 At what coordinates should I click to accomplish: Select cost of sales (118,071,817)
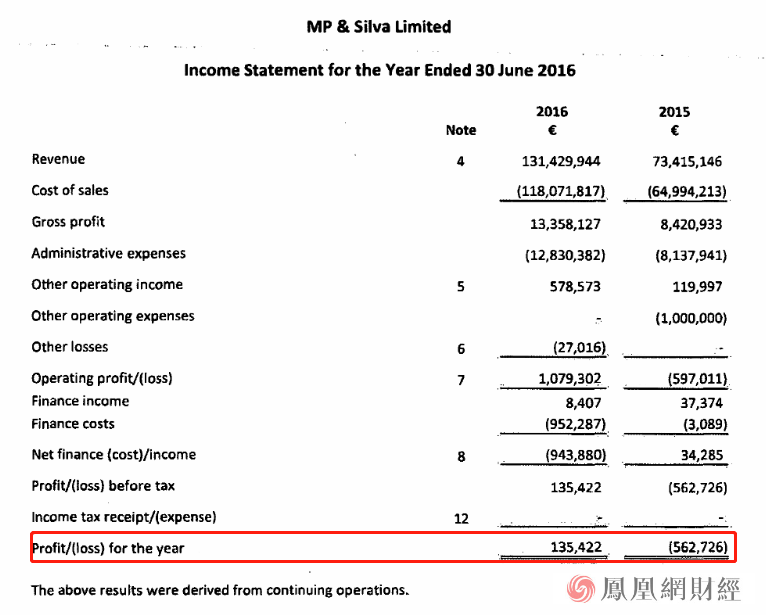coord(561,191)
